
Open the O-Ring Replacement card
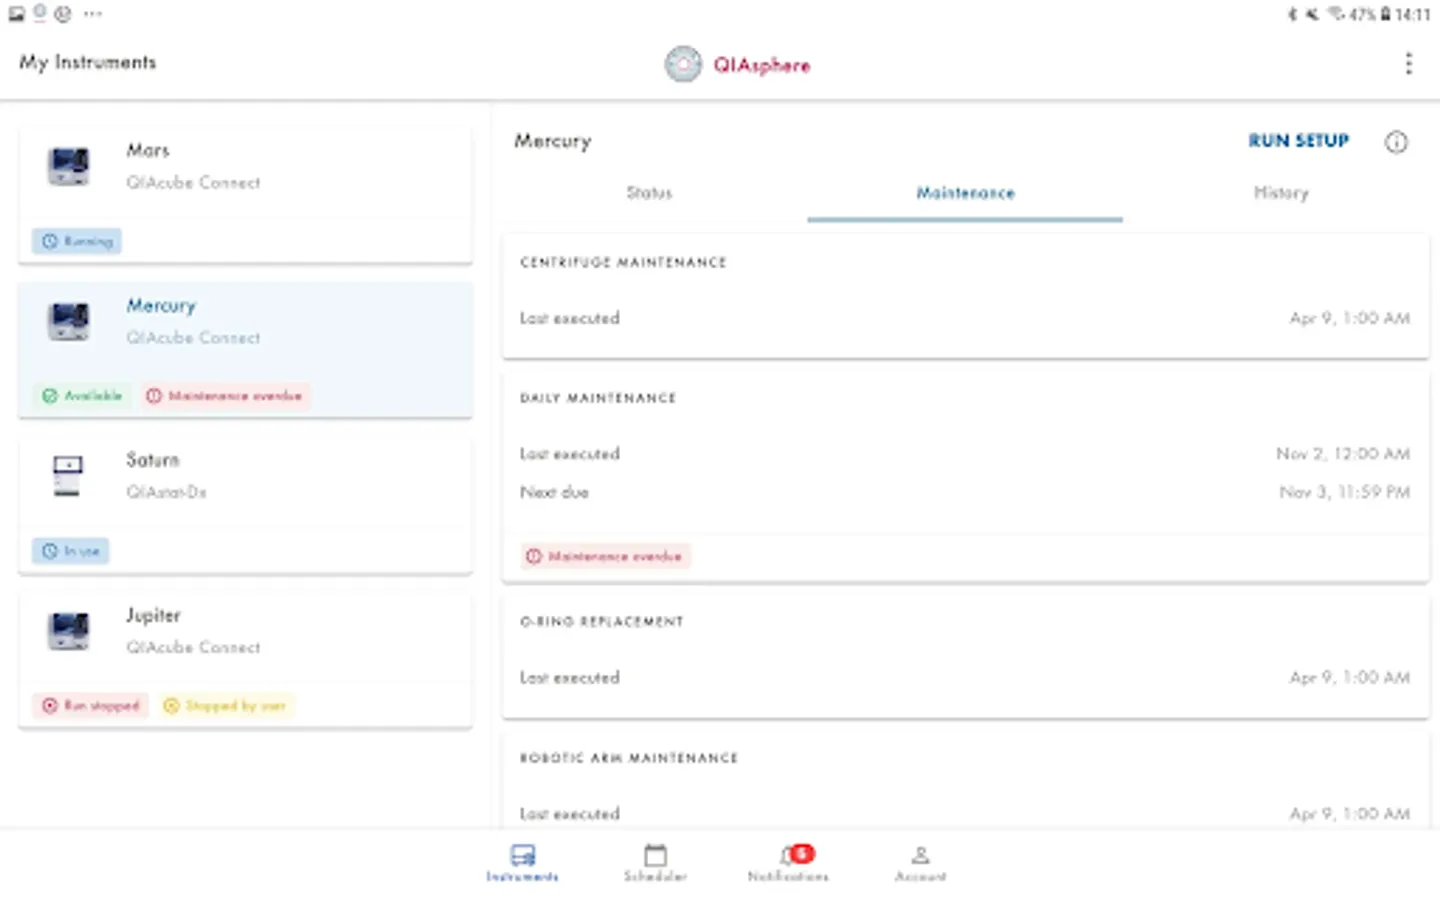pyautogui.click(x=965, y=656)
